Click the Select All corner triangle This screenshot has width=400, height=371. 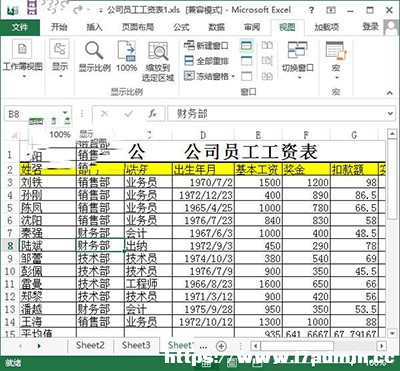[14, 135]
